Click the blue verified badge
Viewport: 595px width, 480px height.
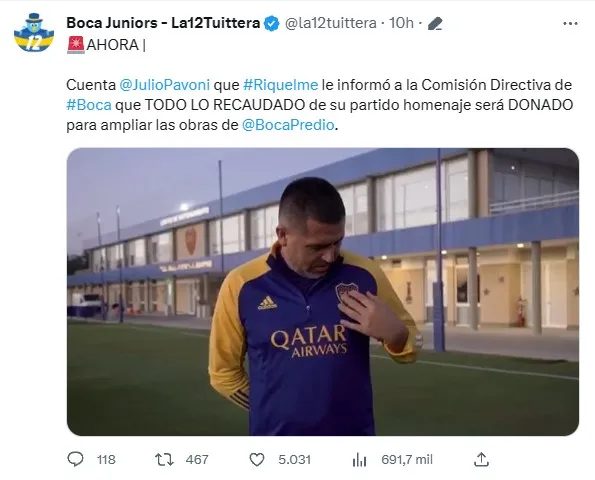(271, 24)
